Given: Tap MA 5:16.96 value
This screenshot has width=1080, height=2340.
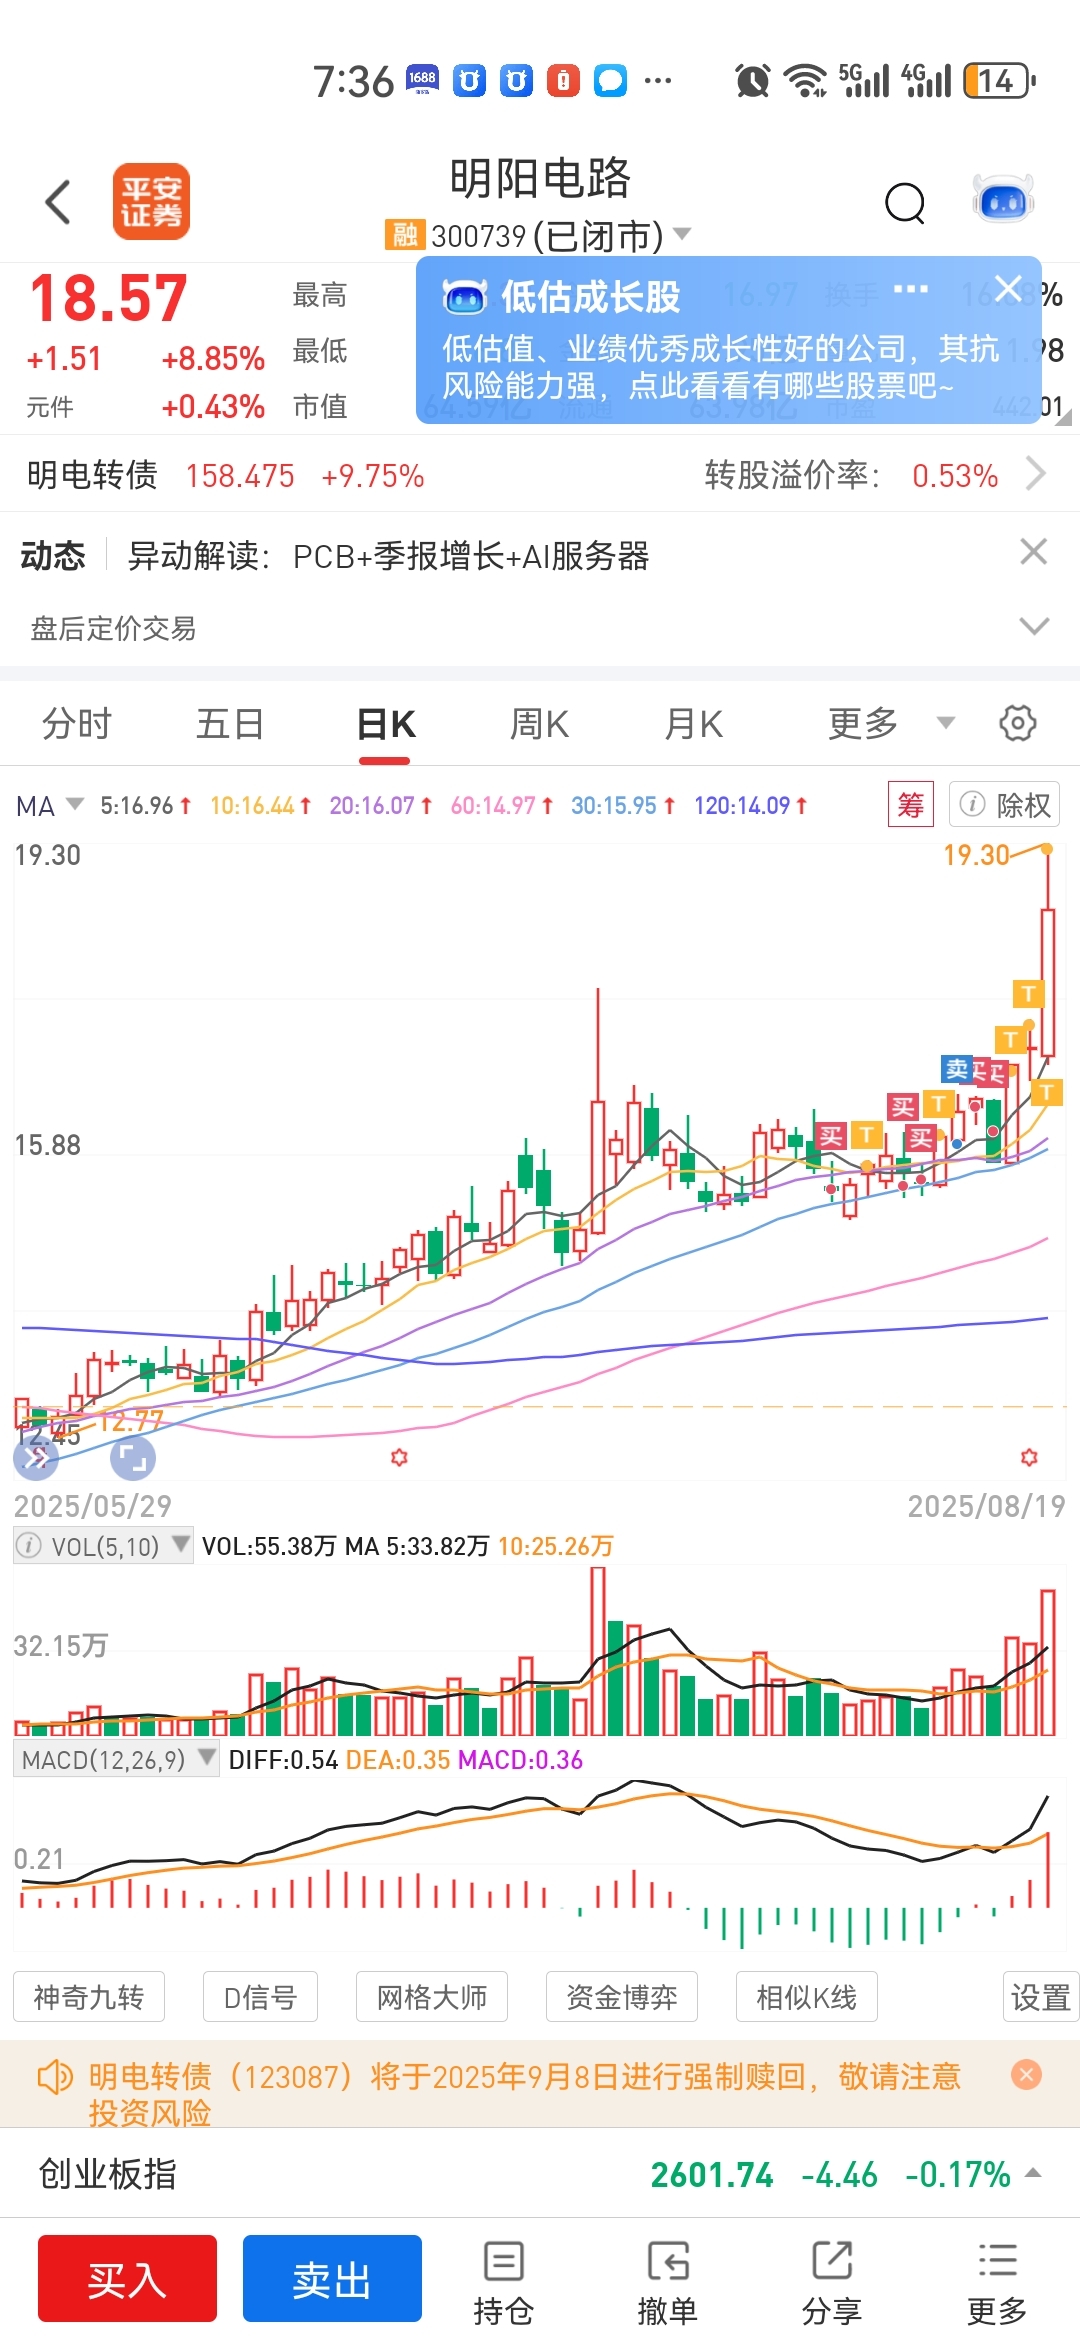Looking at the screenshot, I should click(145, 805).
